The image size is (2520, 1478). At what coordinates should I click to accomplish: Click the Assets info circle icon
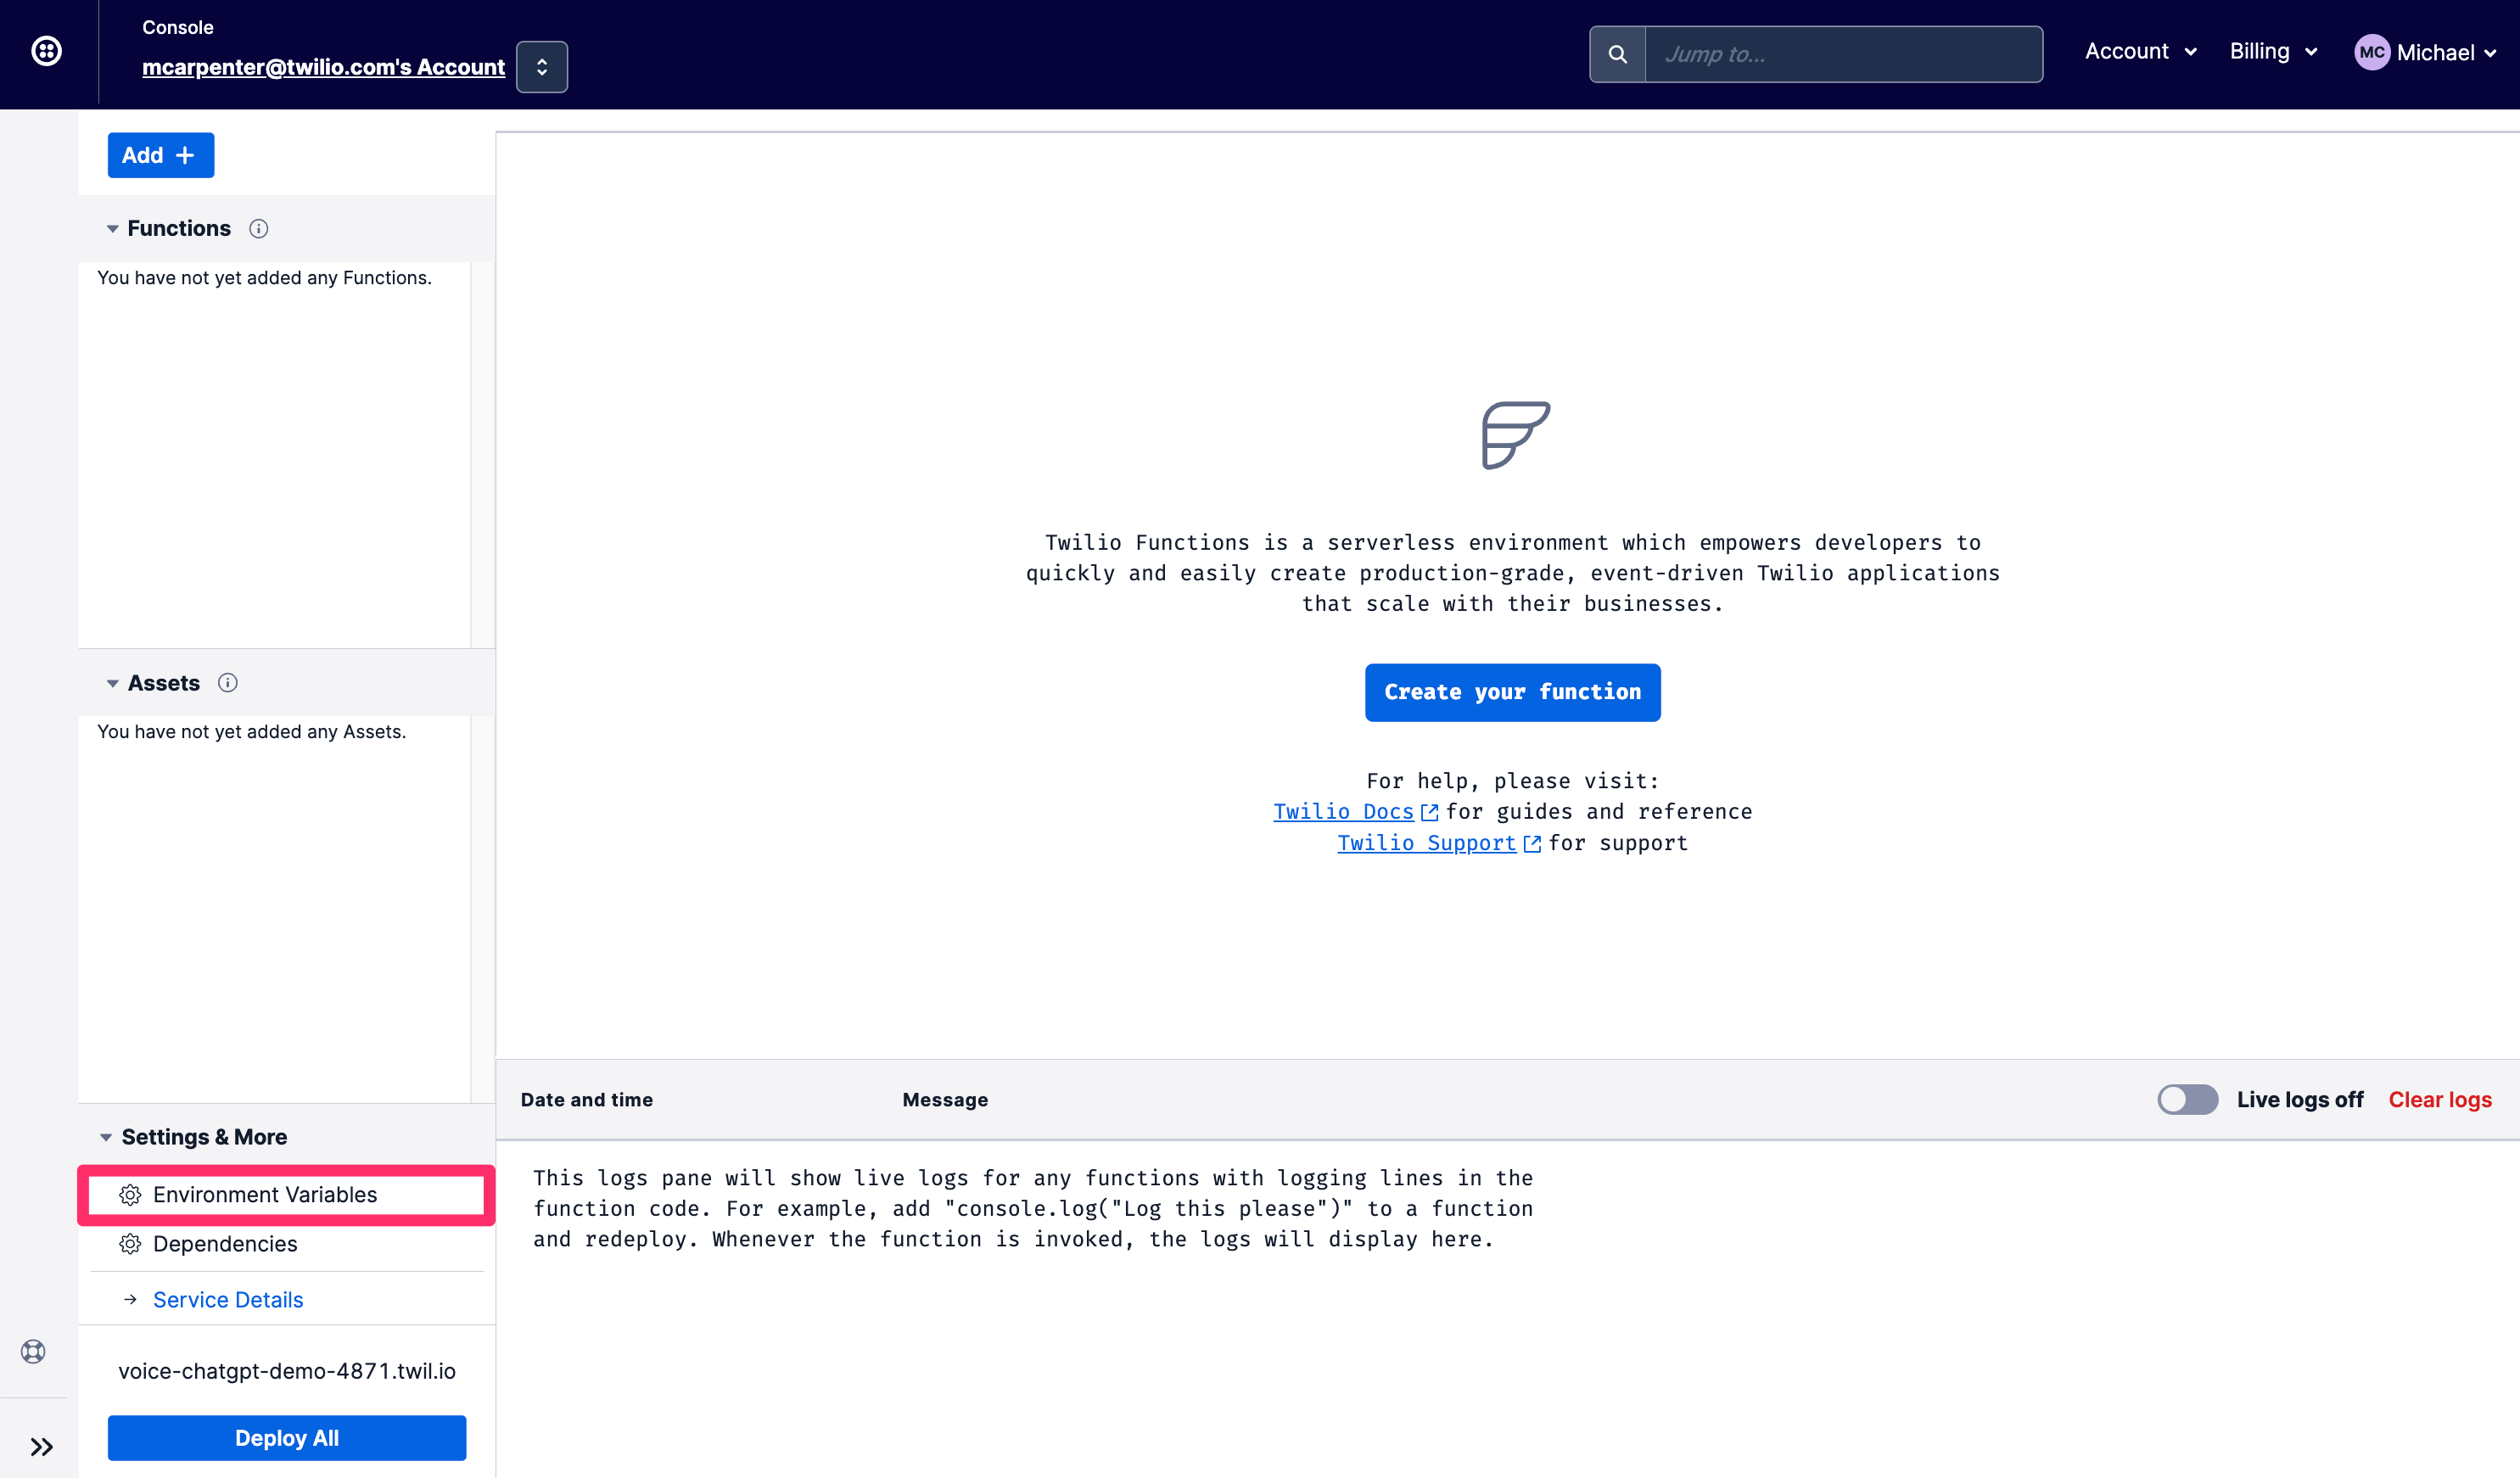pyautogui.click(x=227, y=683)
